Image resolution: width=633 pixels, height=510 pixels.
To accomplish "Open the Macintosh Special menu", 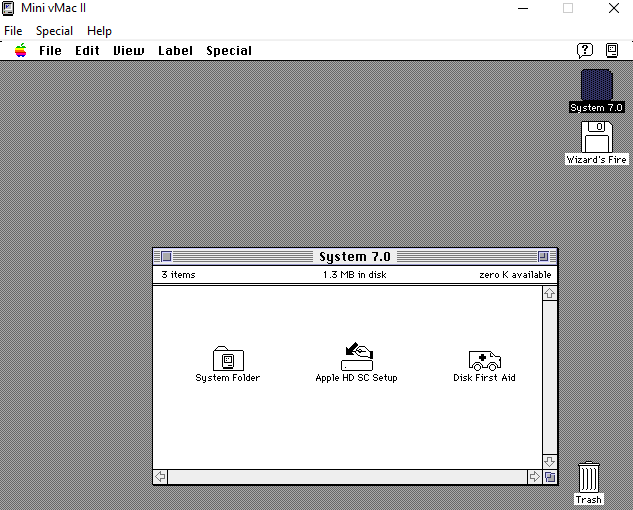I will [x=229, y=51].
